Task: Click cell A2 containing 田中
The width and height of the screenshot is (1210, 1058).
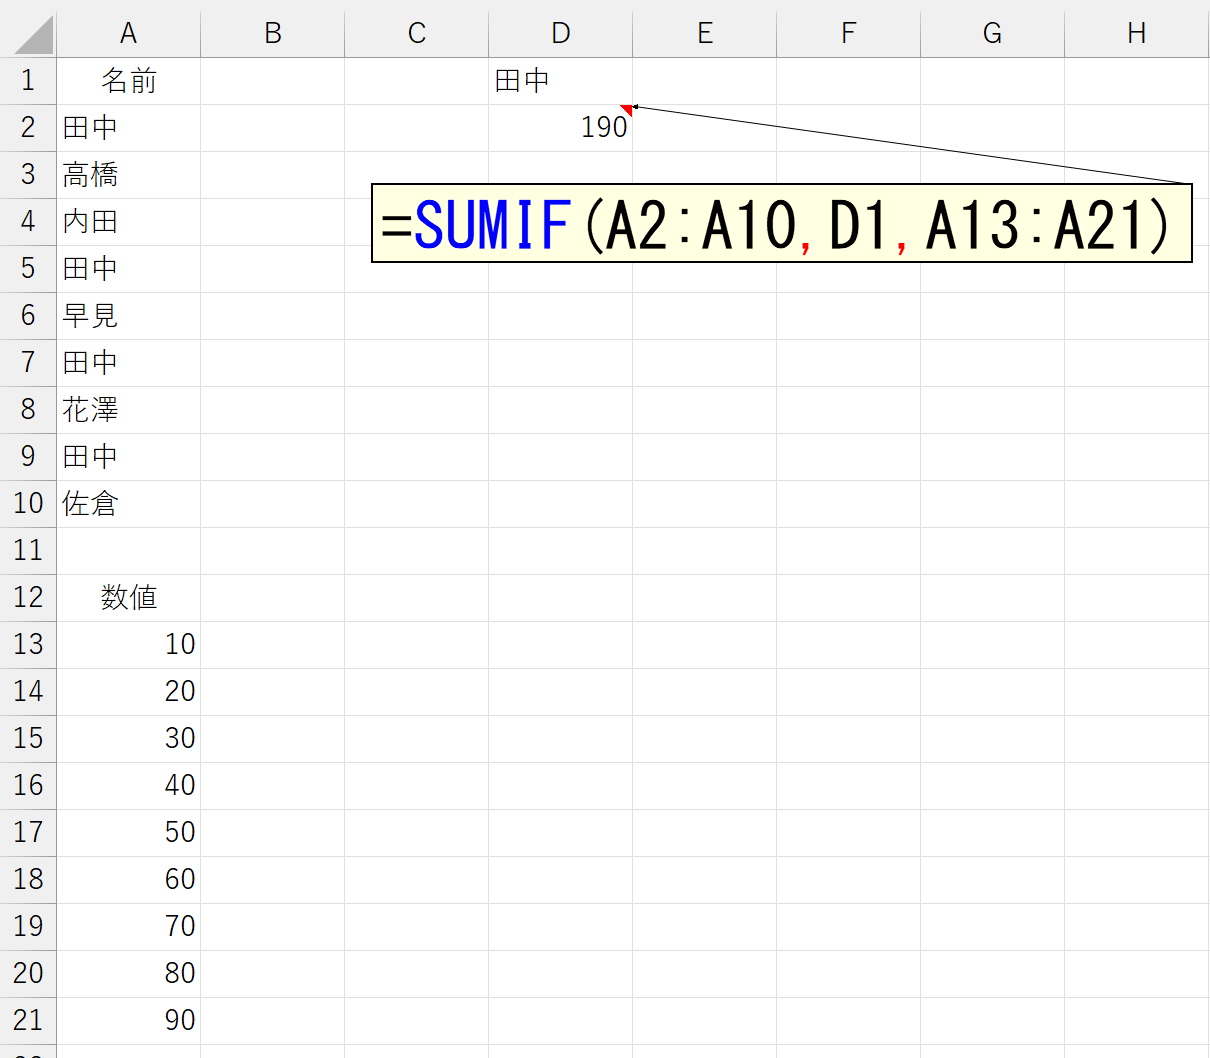Action: tap(128, 128)
